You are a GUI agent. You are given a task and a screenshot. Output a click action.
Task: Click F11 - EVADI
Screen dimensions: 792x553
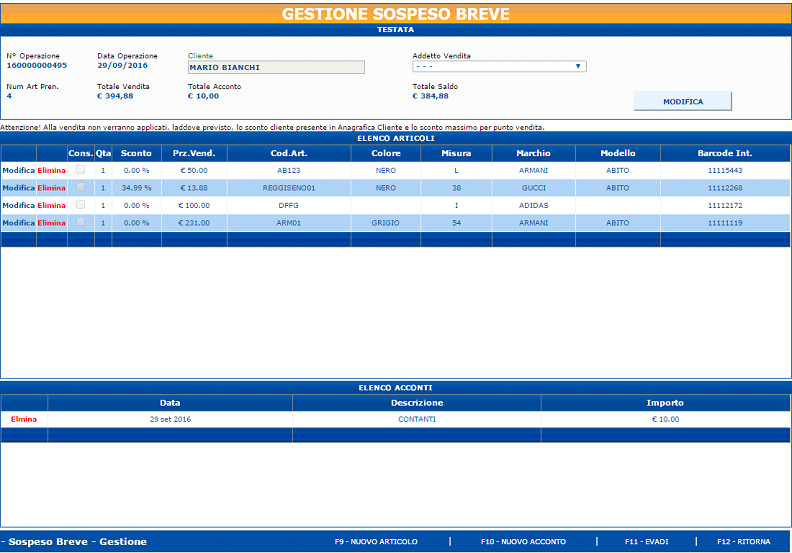(646, 541)
